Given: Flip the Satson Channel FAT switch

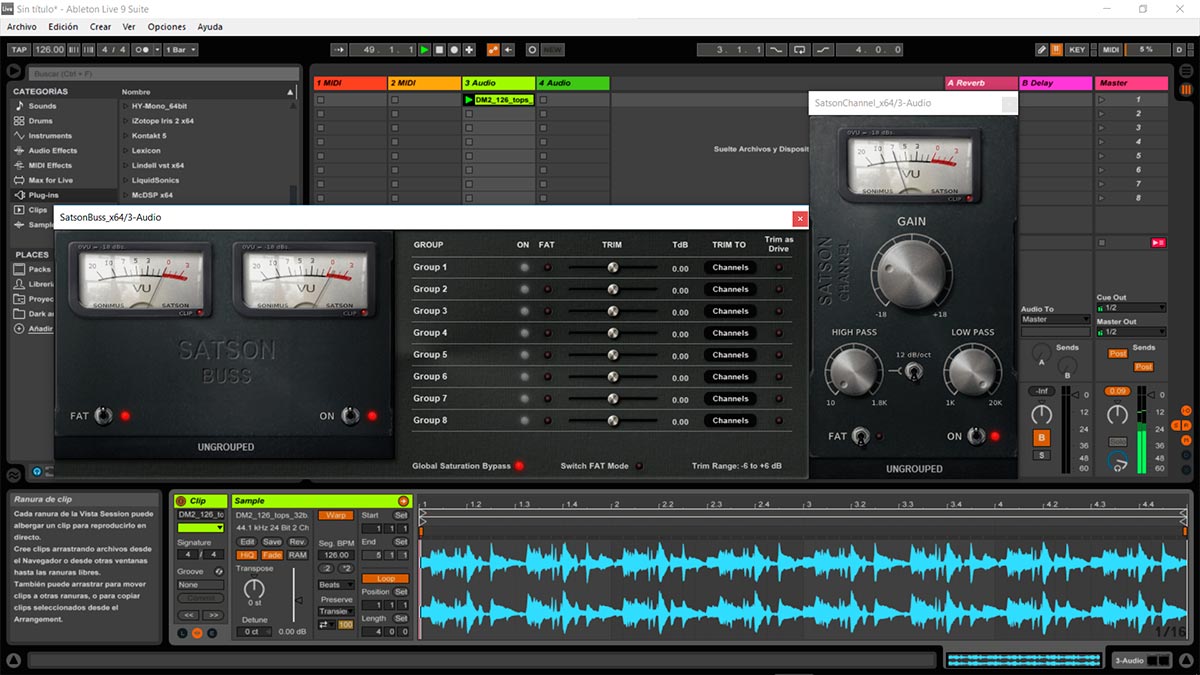Looking at the screenshot, I should pyautogui.click(x=861, y=436).
